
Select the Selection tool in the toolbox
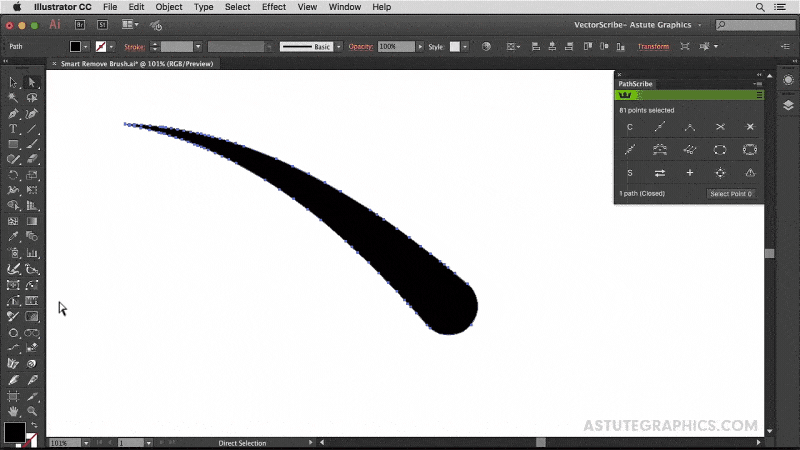[13, 82]
